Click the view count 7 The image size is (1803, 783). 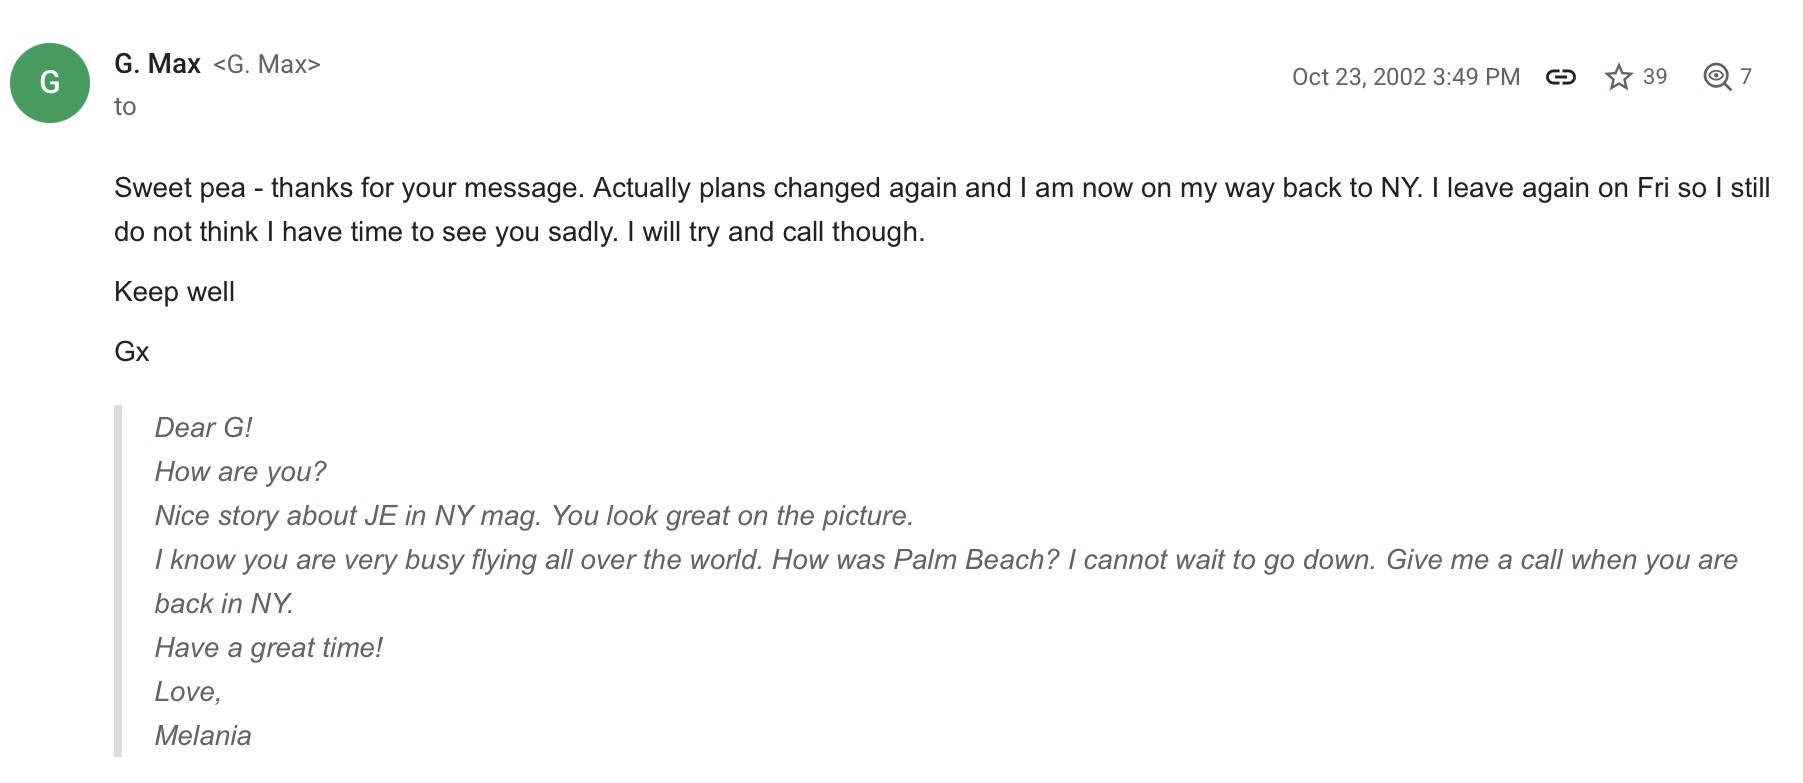click(x=1746, y=77)
